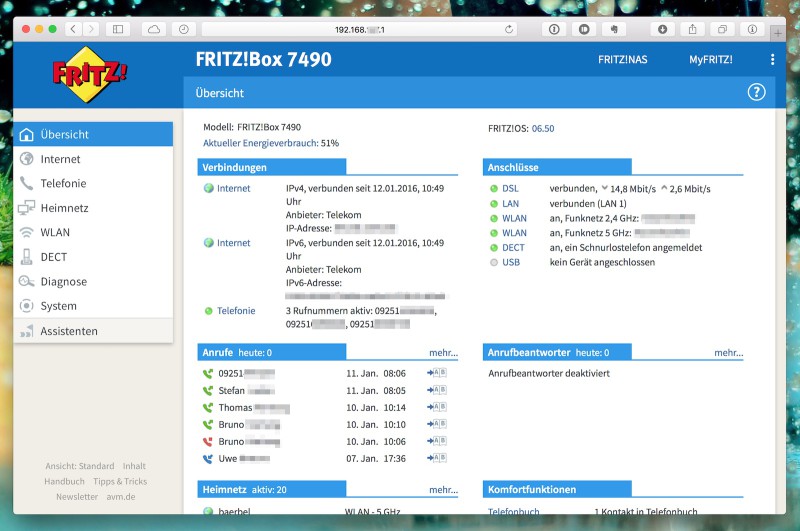This screenshot has width=800, height=531.
Task: Show more calls via Anrufe mehr...
Action: [x=443, y=352]
